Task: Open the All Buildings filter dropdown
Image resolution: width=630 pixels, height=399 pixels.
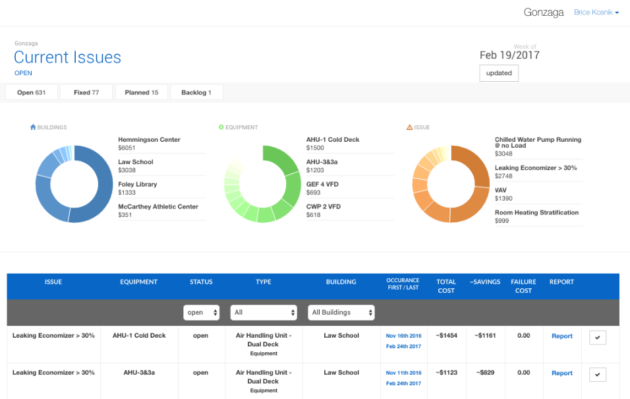Action: click(x=341, y=312)
